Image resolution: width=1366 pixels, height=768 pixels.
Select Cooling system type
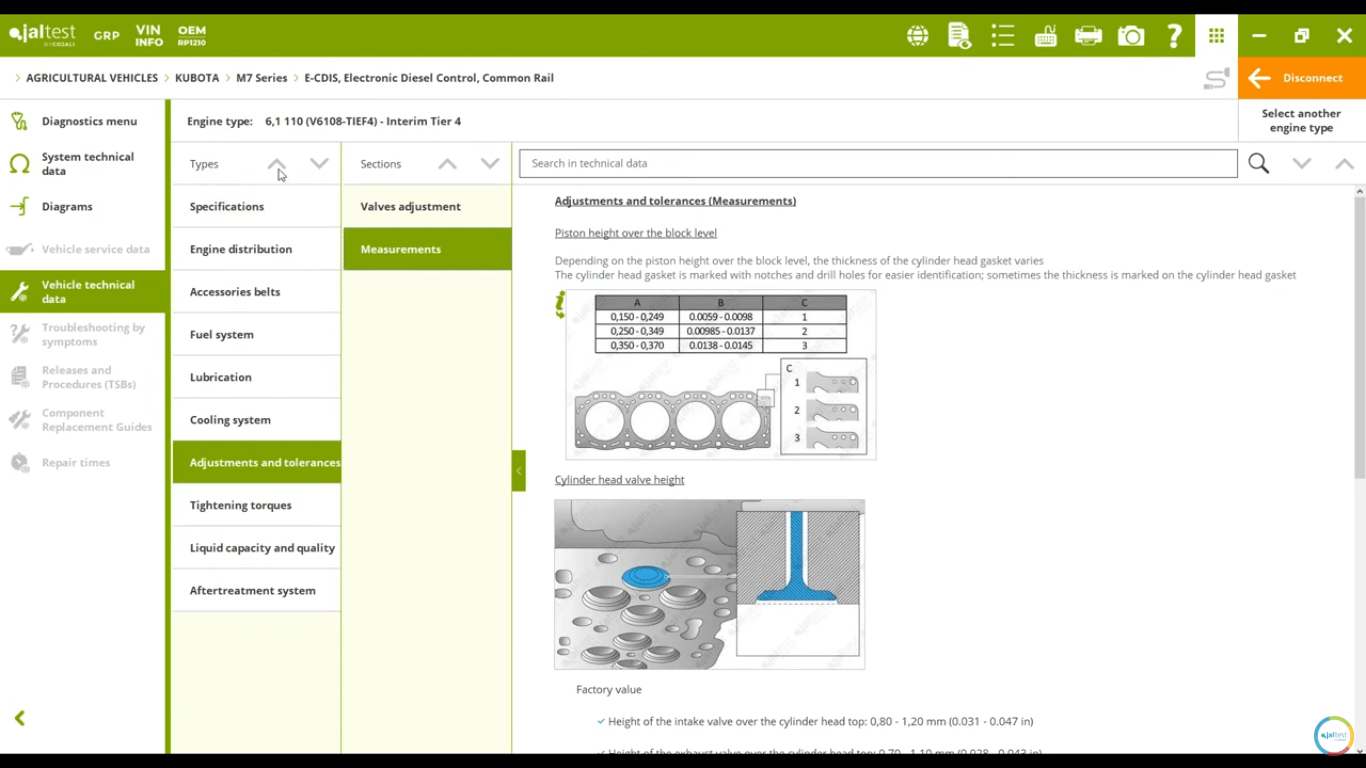(x=256, y=420)
